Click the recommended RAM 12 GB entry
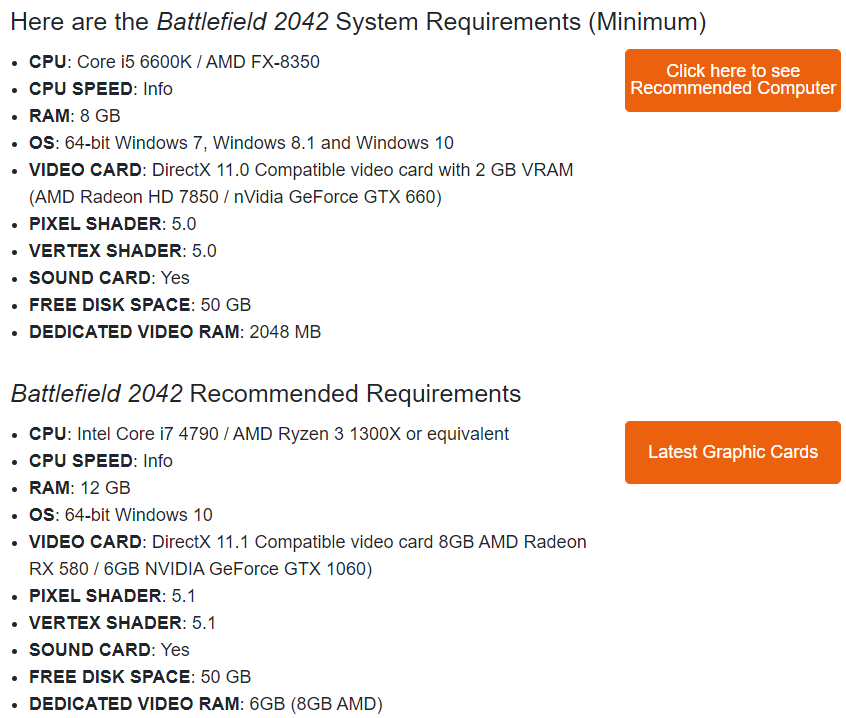The height and width of the screenshot is (718, 846). [x=79, y=488]
